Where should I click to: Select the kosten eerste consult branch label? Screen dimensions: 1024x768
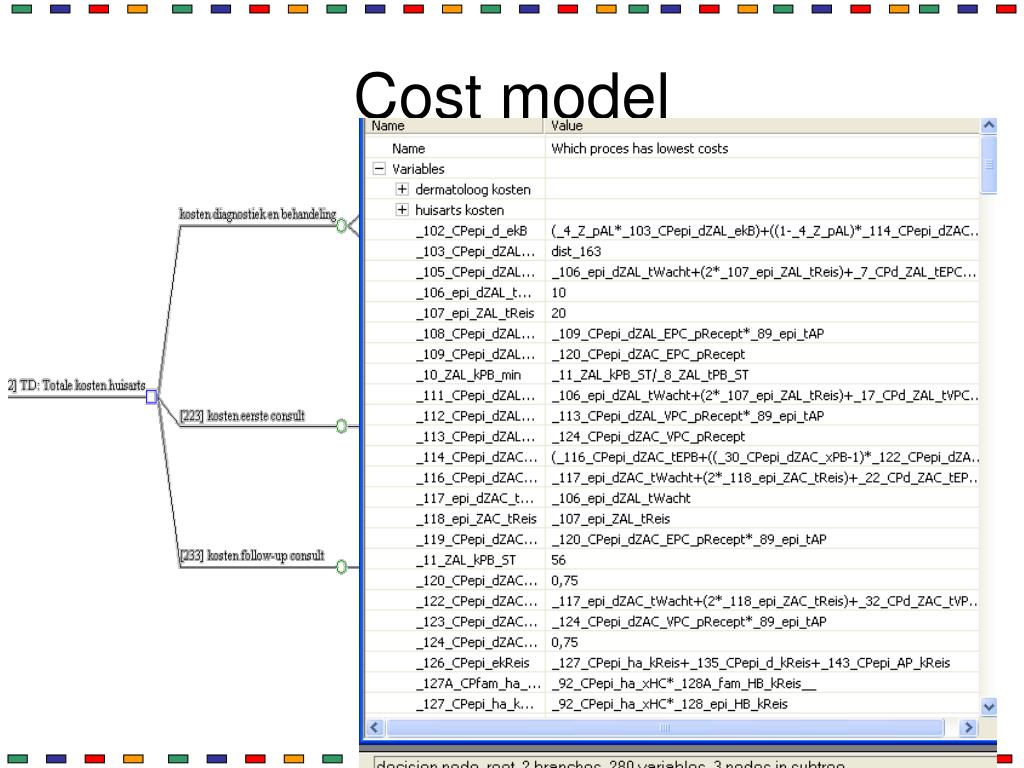click(x=242, y=416)
